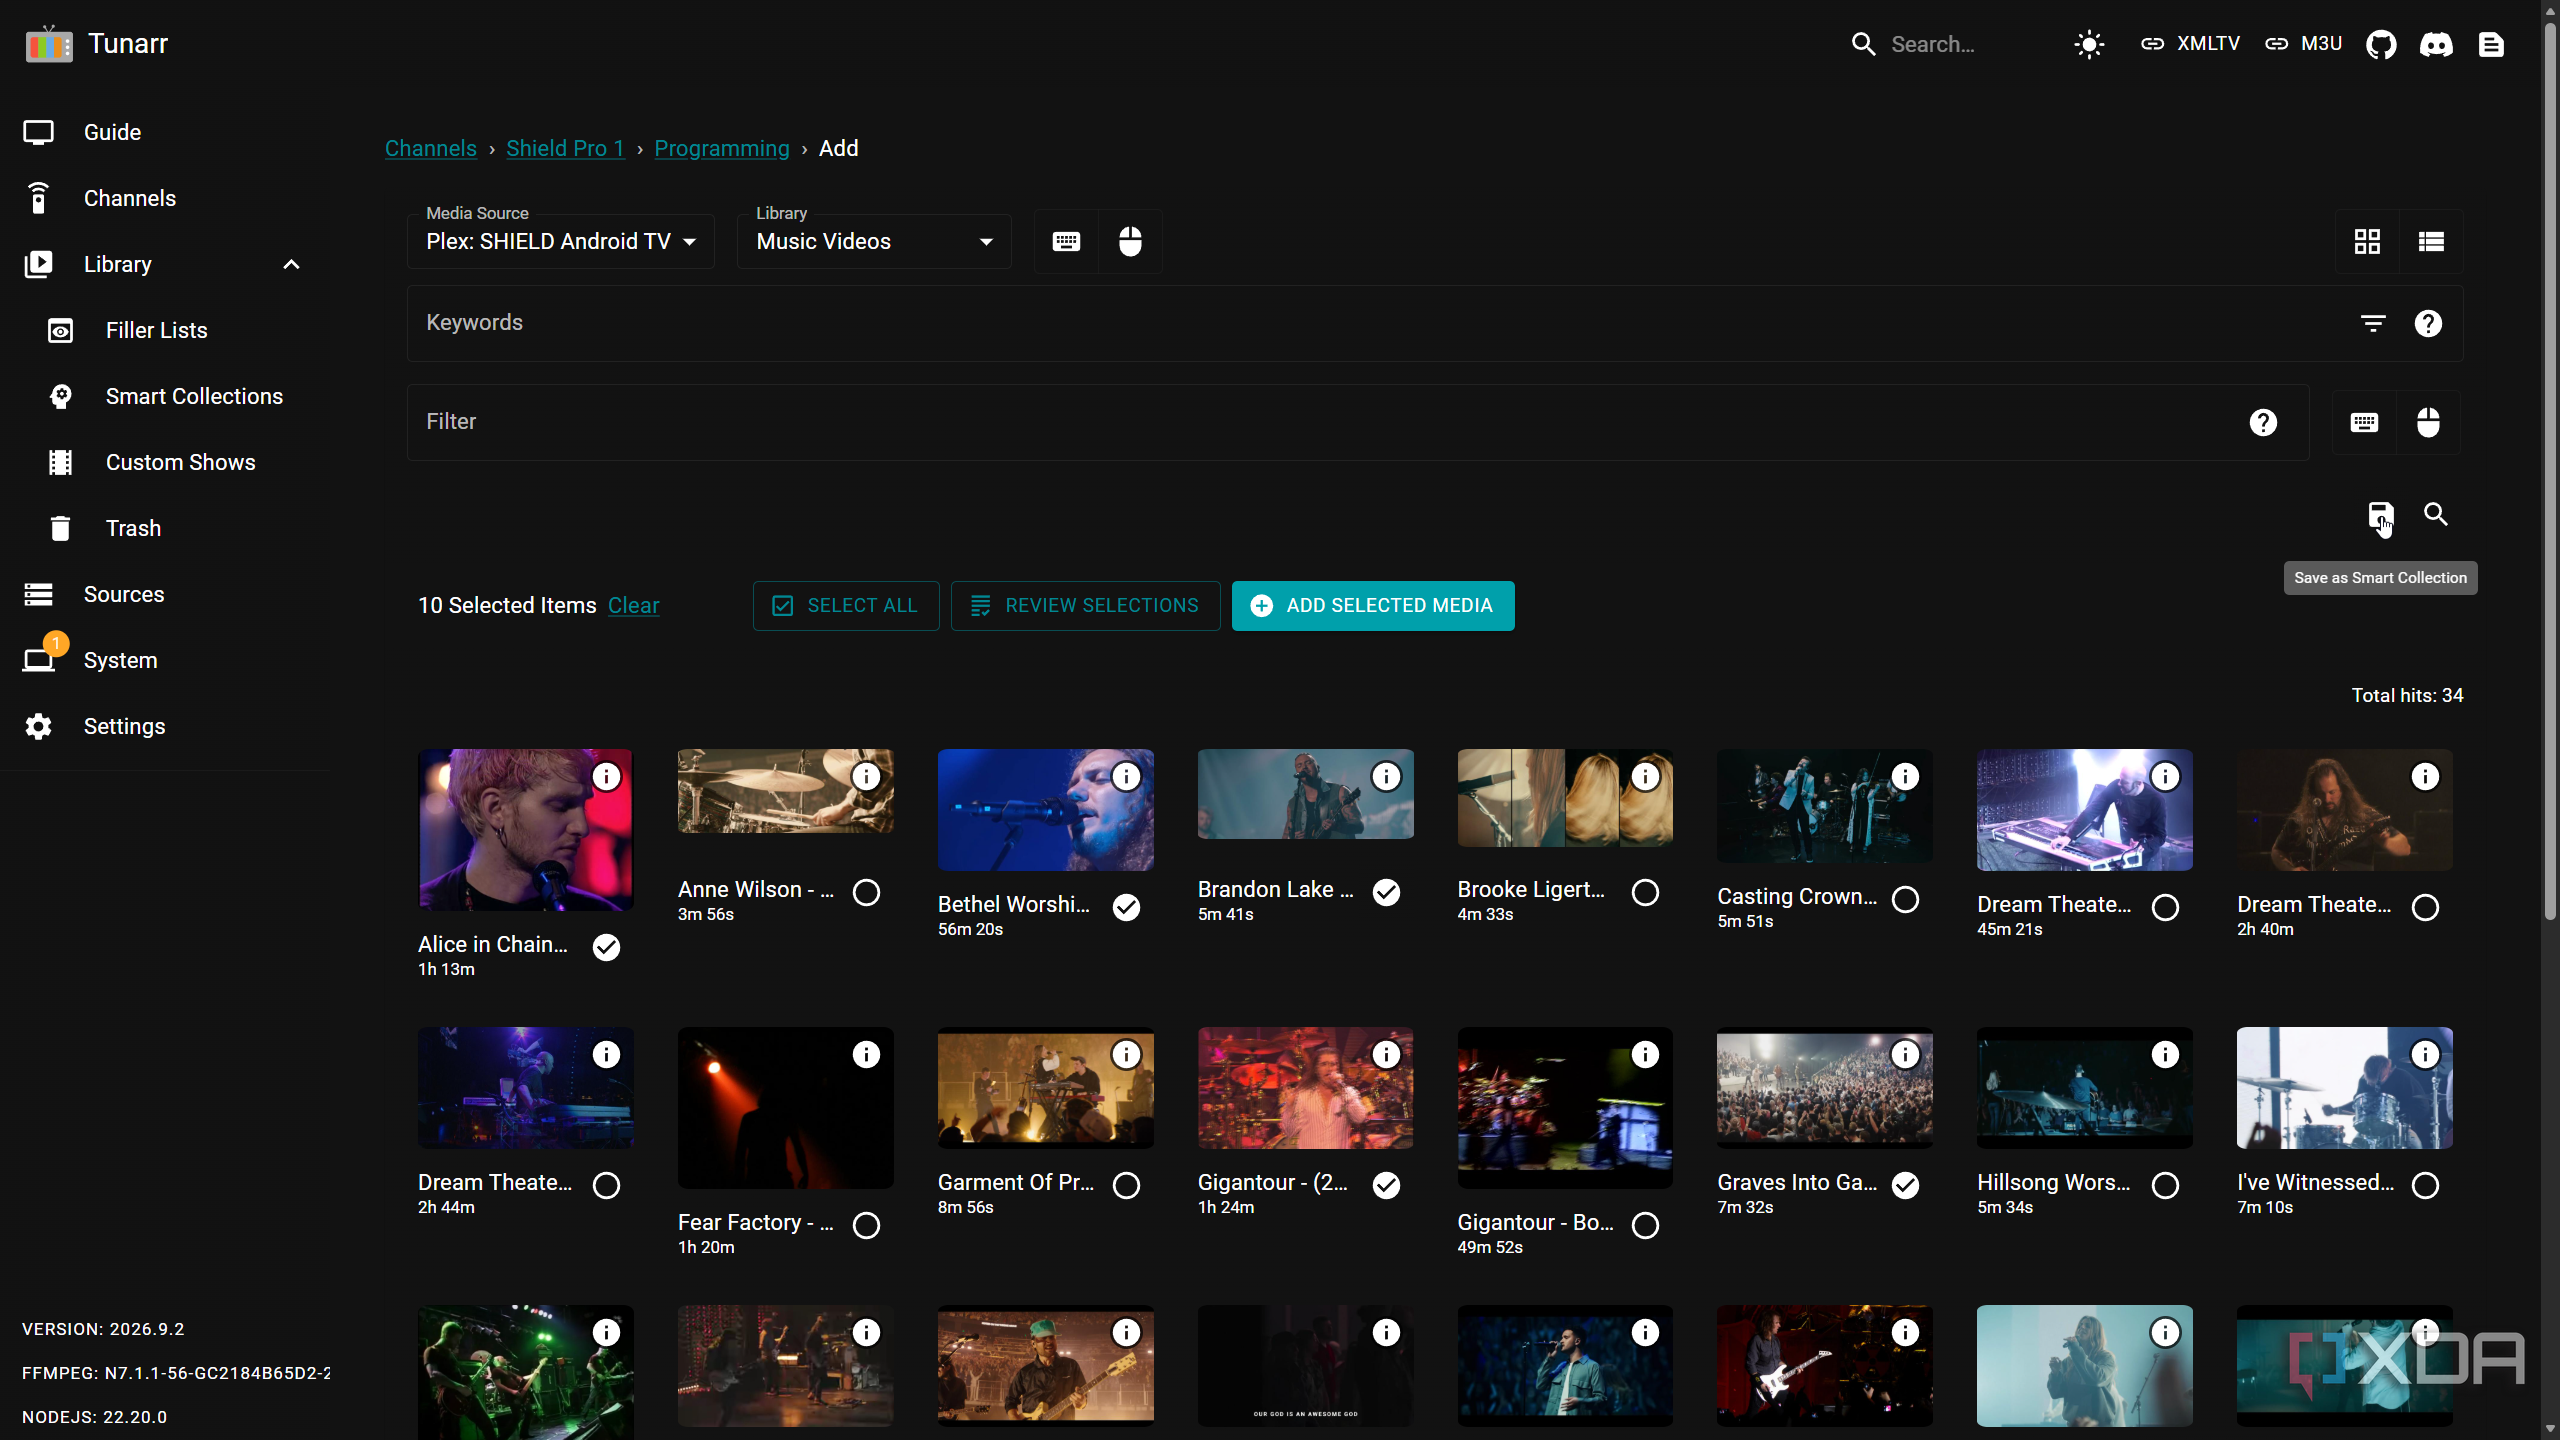Select keyboard input icon beside Filter
The image size is (2560, 1440).
2364,422
